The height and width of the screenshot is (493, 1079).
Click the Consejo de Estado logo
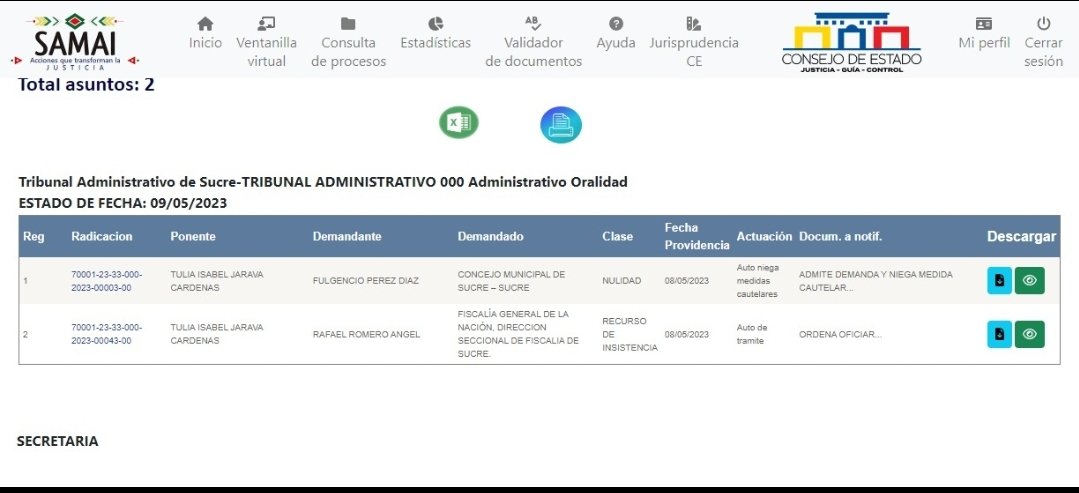(x=851, y=42)
